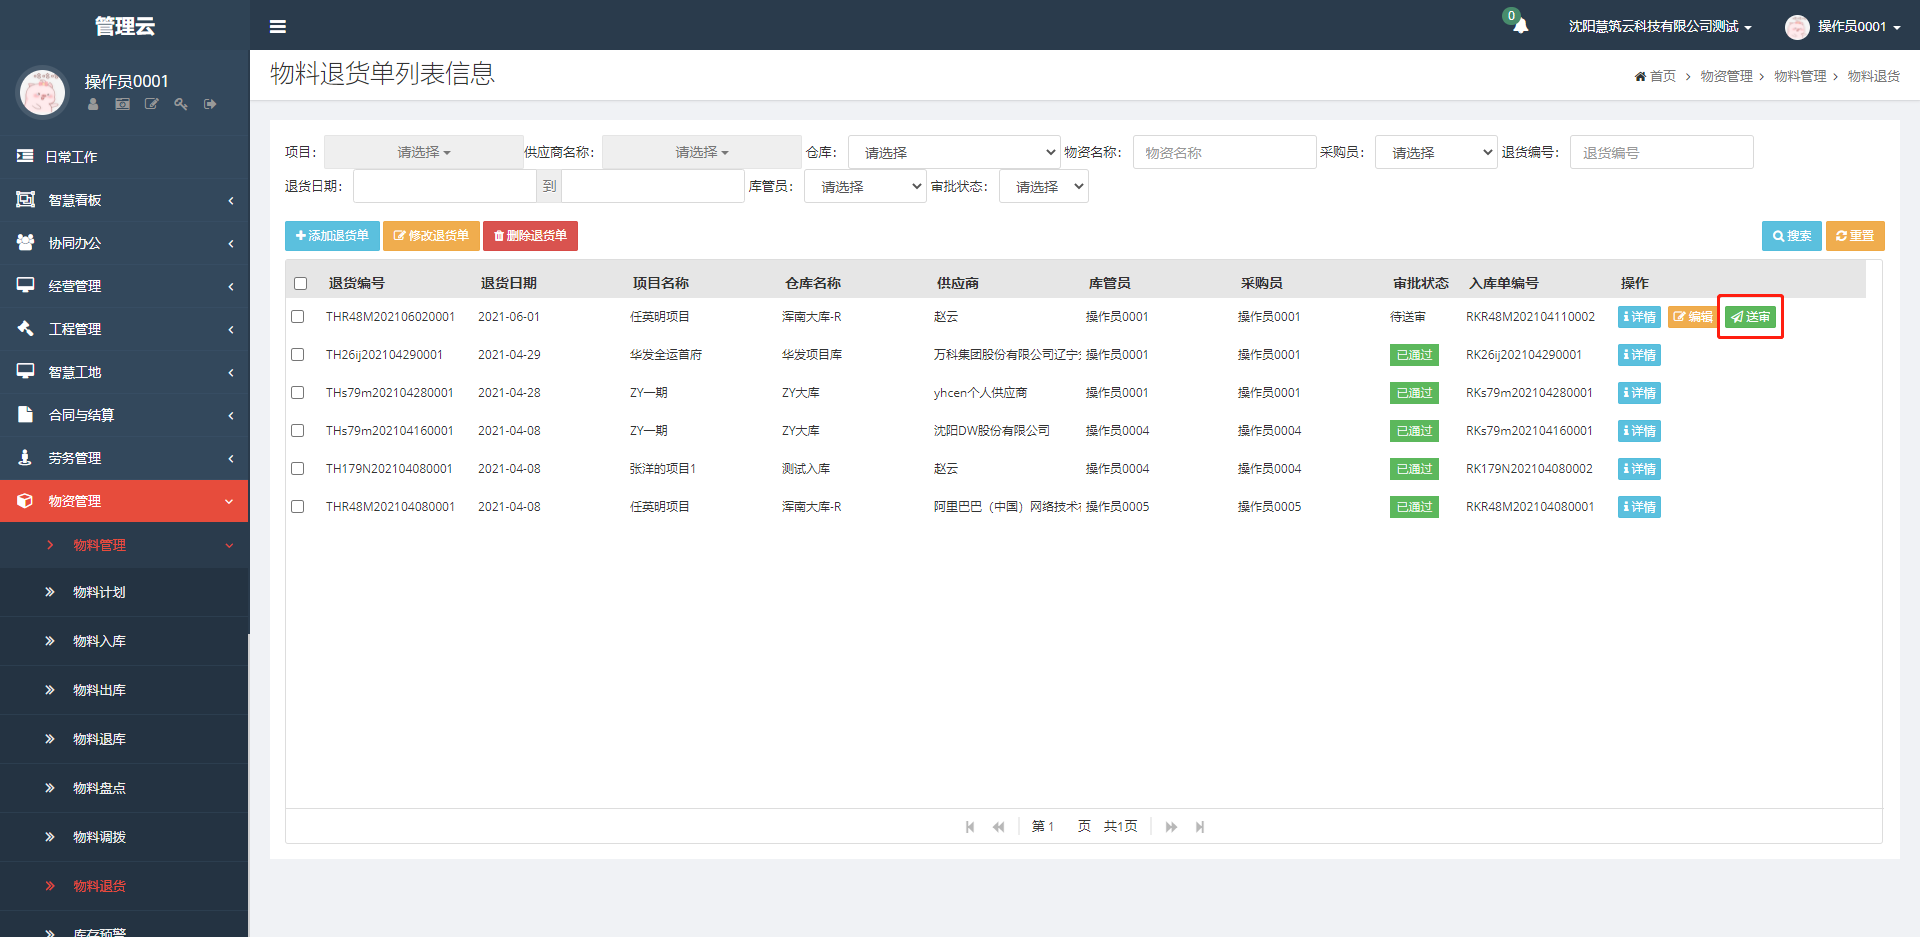Go to previous page pagination icon

coord(998,827)
